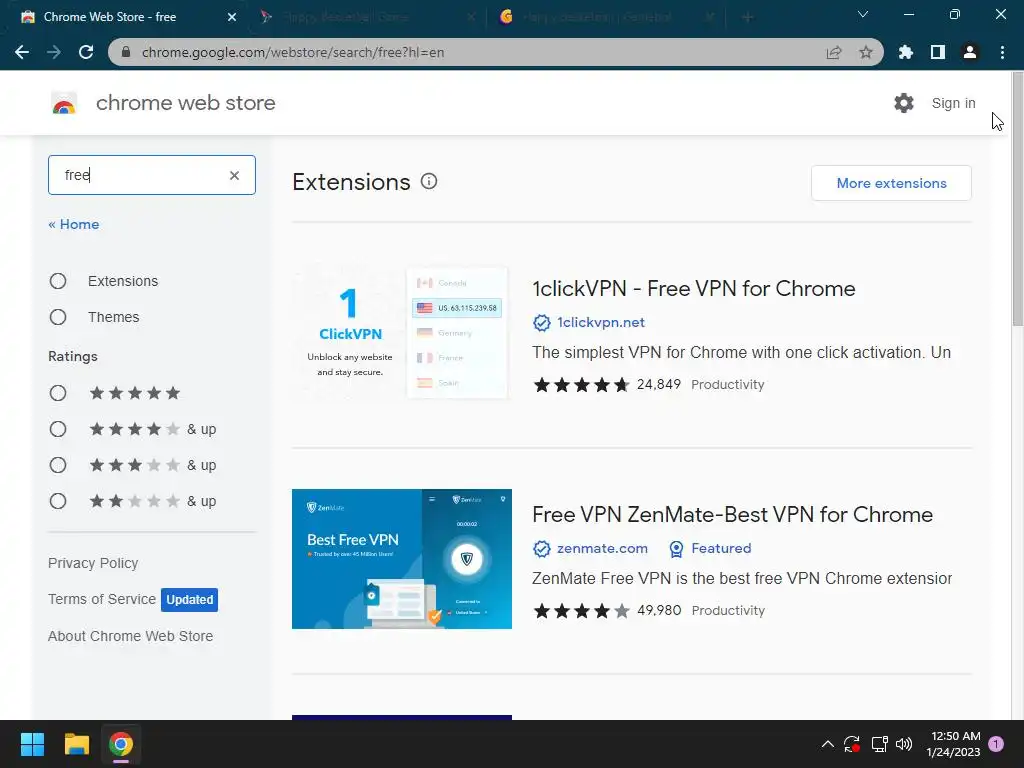The width and height of the screenshot is (1024, 768).
Task: Open the web store settings gear
Action: click(904, 103)
